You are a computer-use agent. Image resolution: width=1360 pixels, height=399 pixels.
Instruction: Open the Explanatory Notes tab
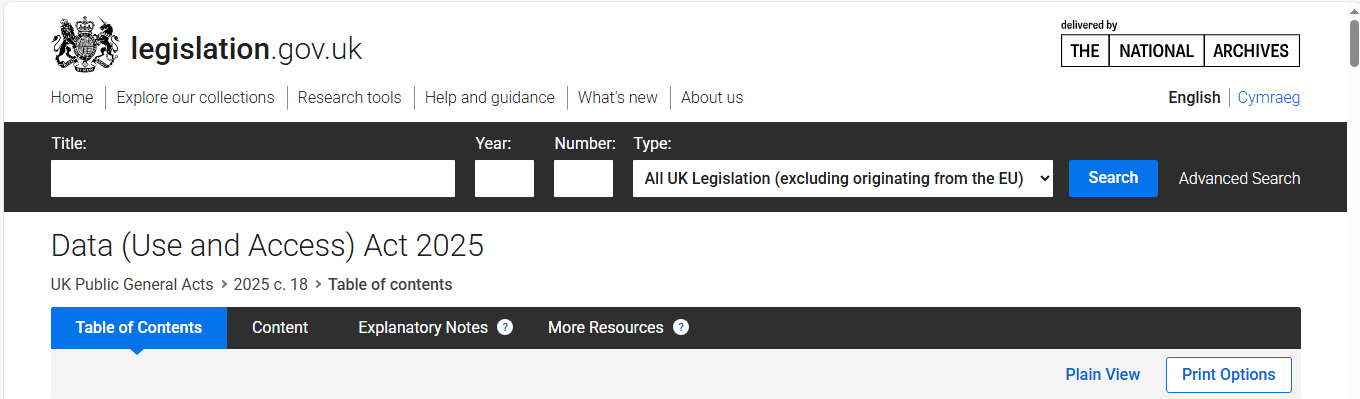pyautogui.click(x=423, y=327)
